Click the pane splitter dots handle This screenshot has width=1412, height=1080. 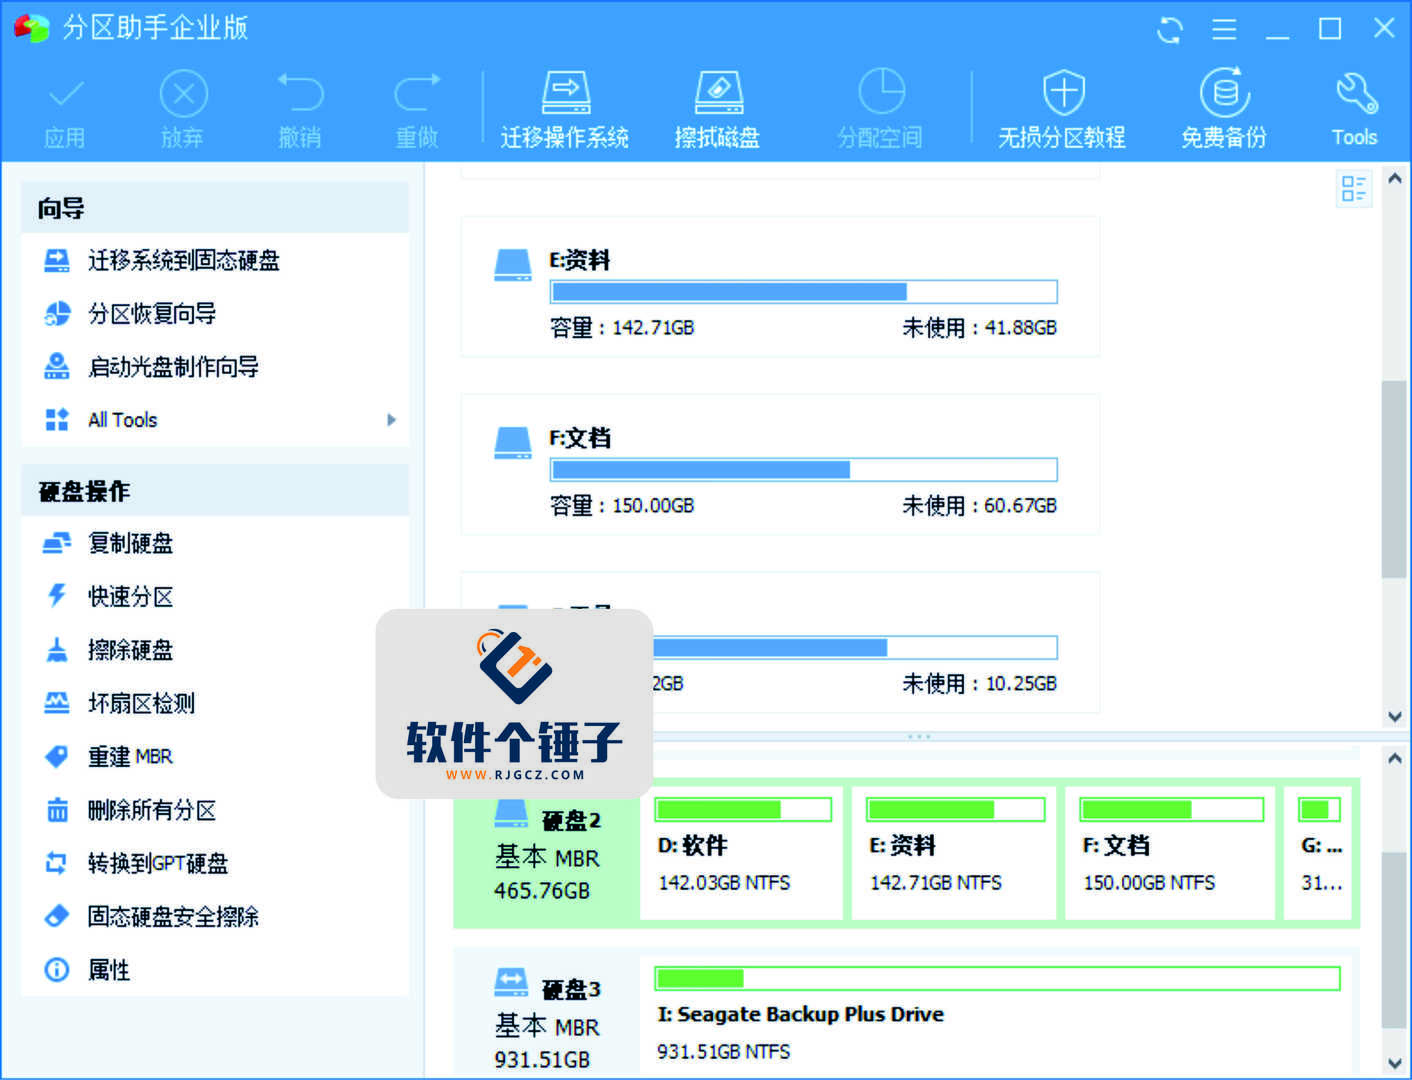(919, 737)
